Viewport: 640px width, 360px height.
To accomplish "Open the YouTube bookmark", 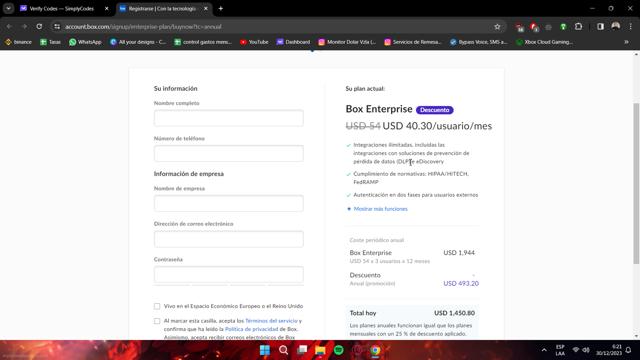I will click(254, 42).
